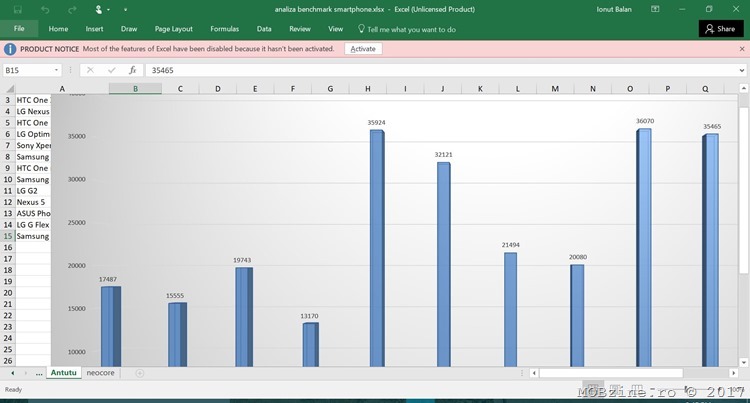Image resolution: width=750 pixels, height=403 pixels.
Task: Click cell containing Sony Xper
Action: click(x=33, y=145)
